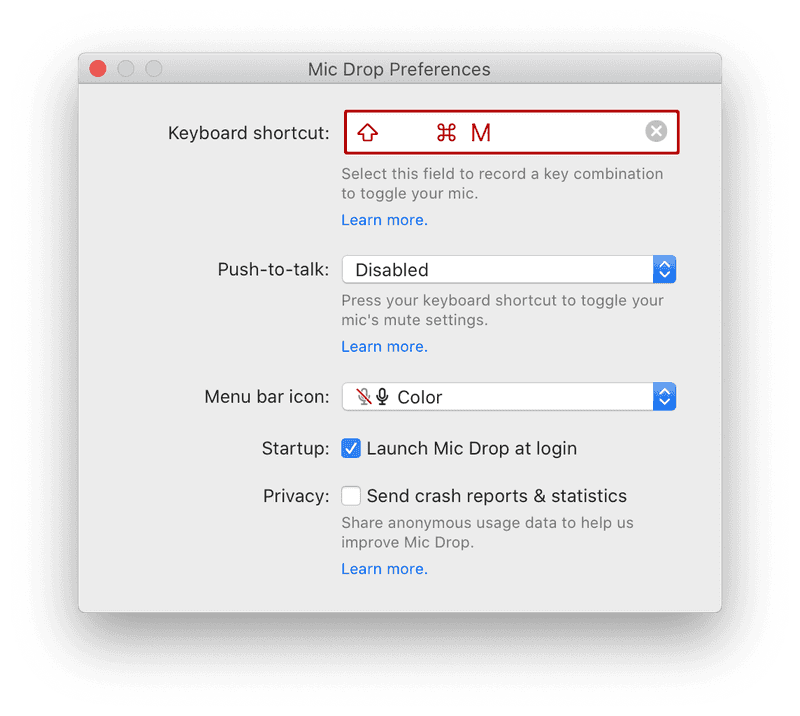Image resolution: width=800 pixels, height=716 pixels.
Task: Open the Menu bar icon dropdown
Action: tap(500, 396)
